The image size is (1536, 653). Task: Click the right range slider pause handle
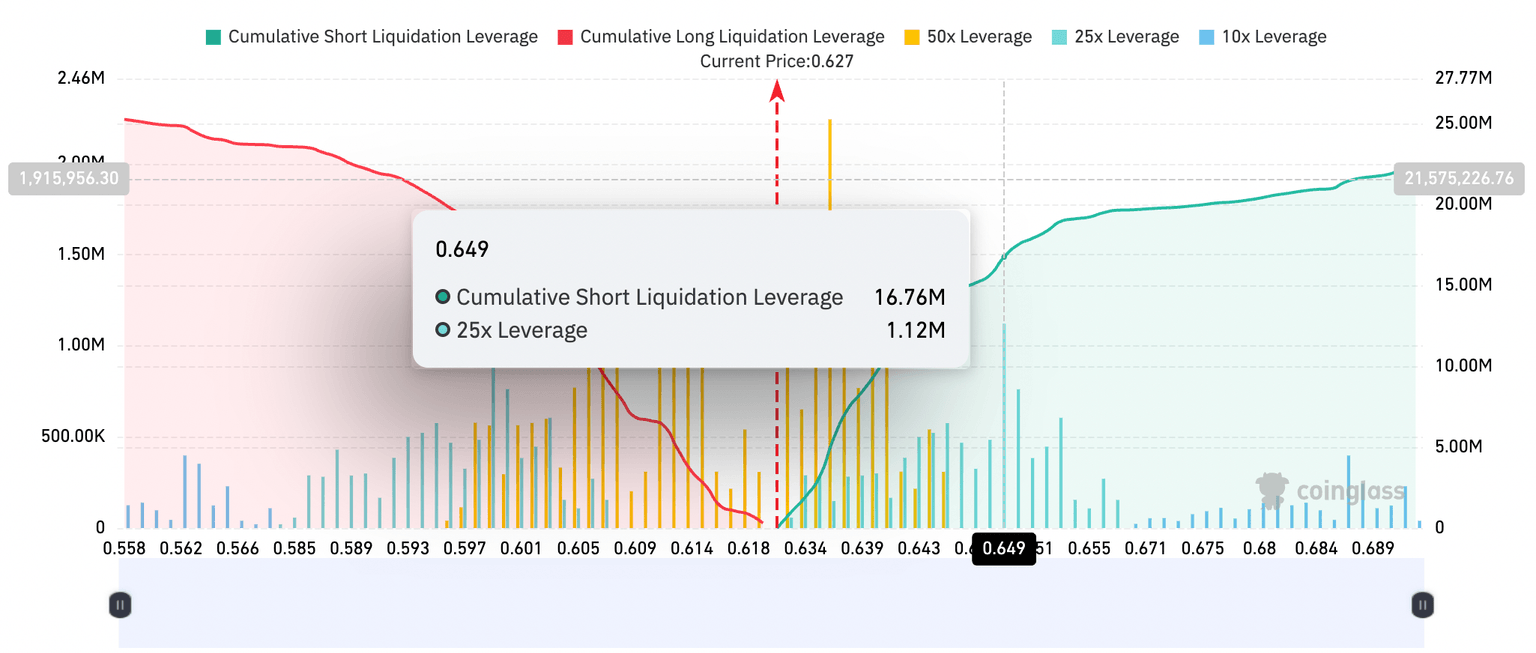1422,604
